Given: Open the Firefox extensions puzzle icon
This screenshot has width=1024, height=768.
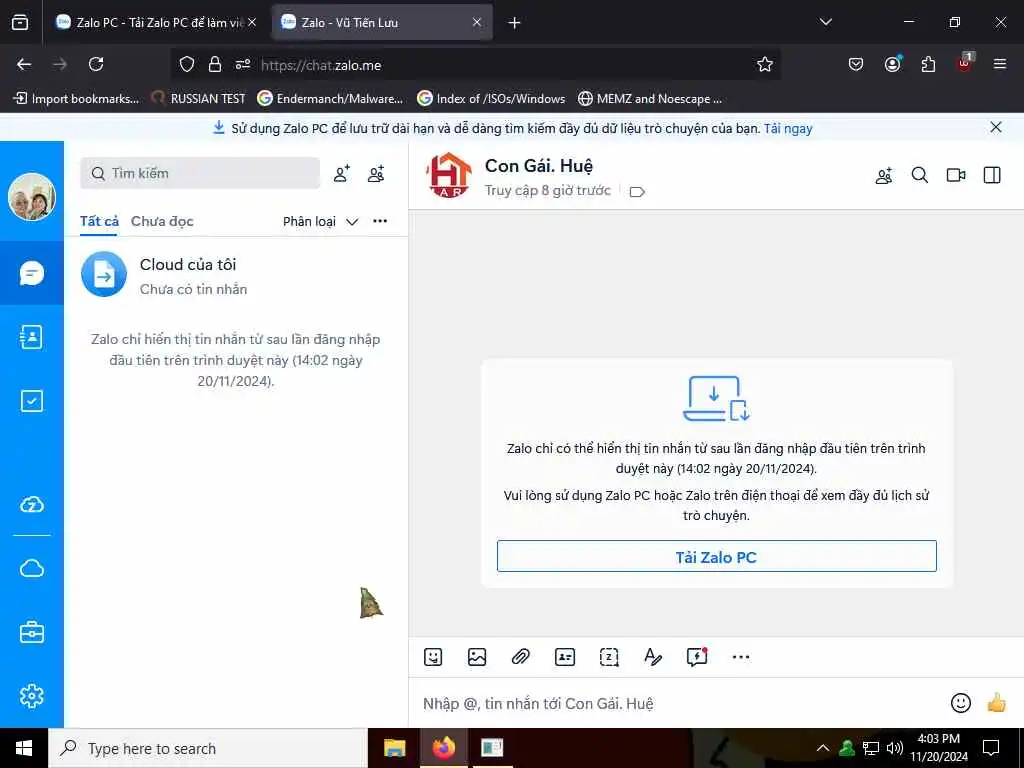Looking at the screenshot, I should [x=928, y=64].
